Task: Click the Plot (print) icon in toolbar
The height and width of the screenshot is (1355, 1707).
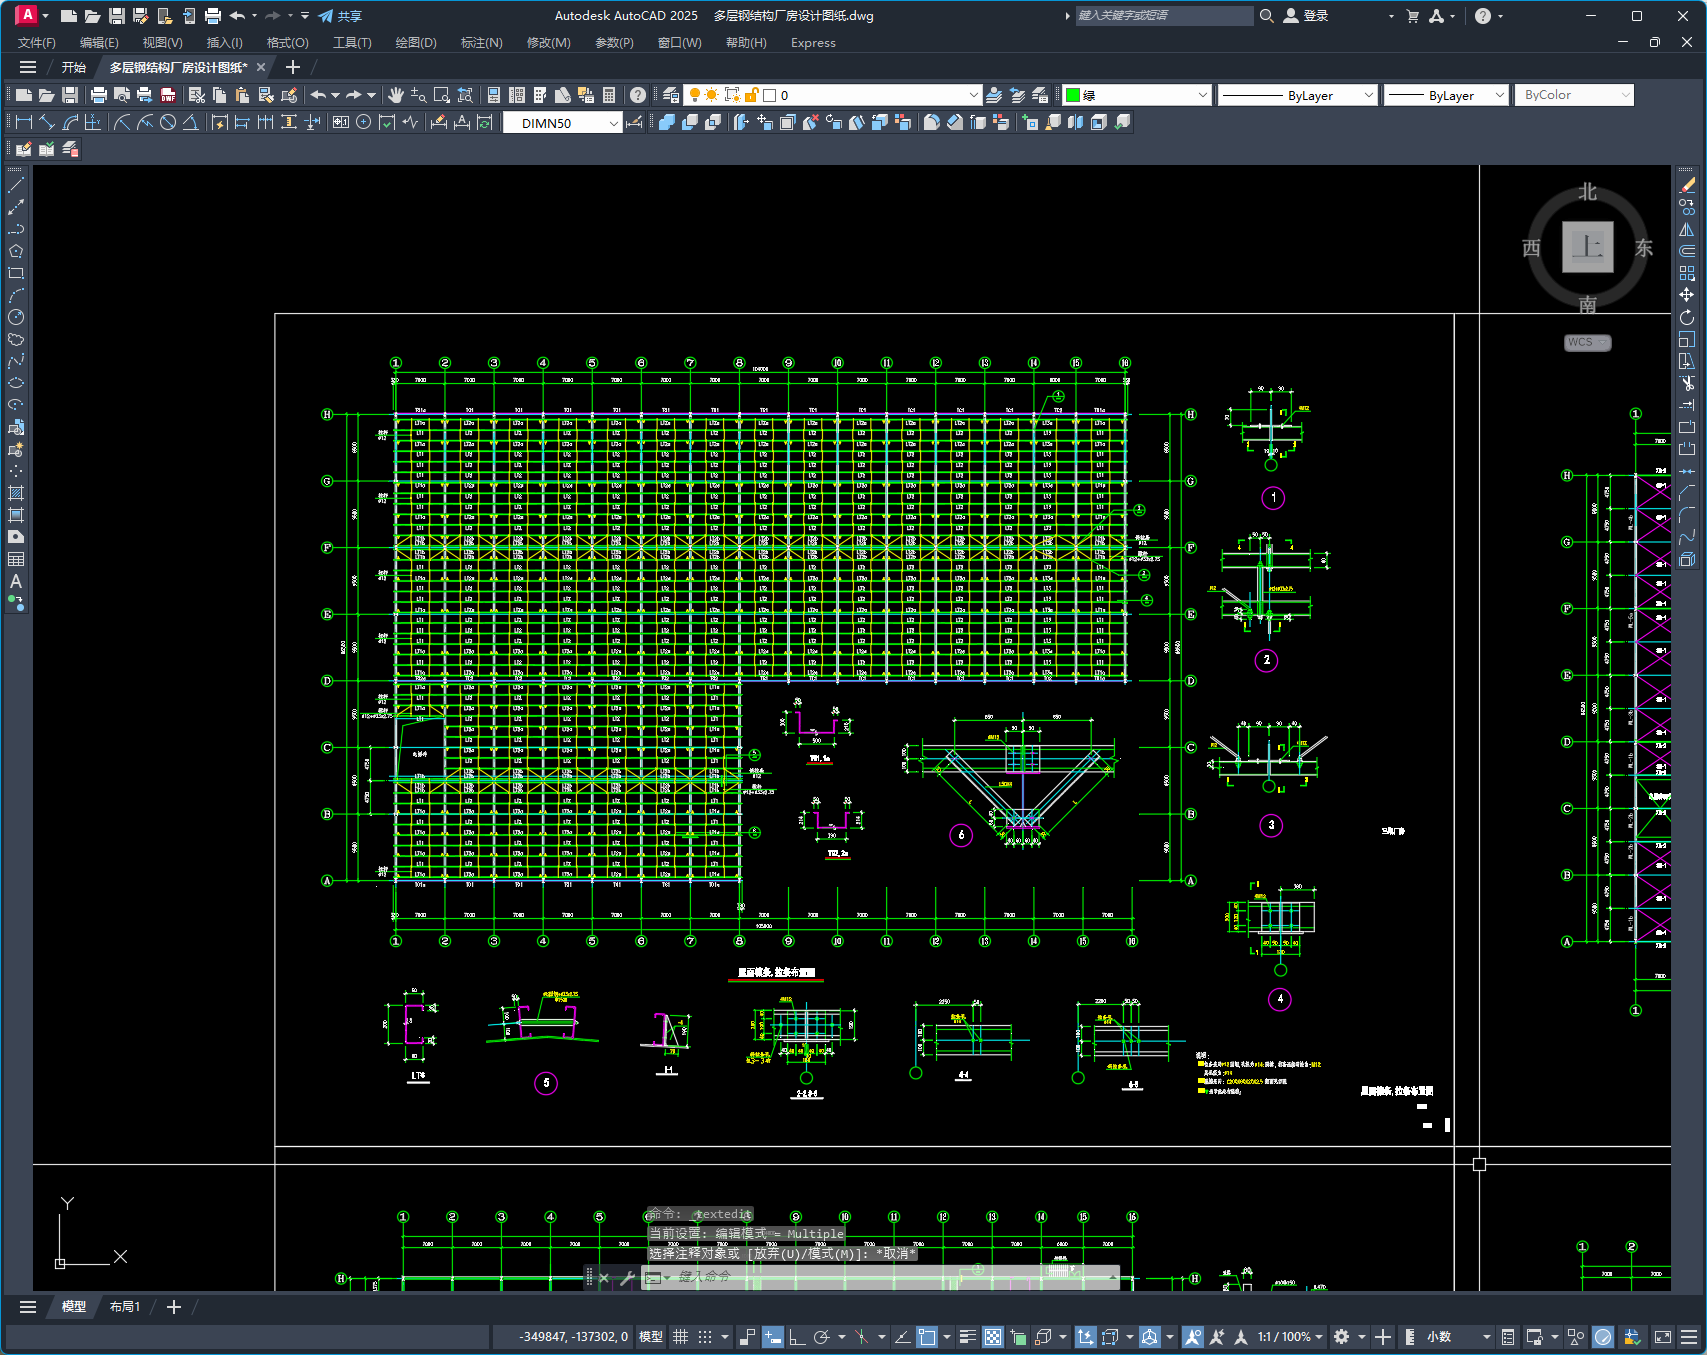Action: coord(99,95)
